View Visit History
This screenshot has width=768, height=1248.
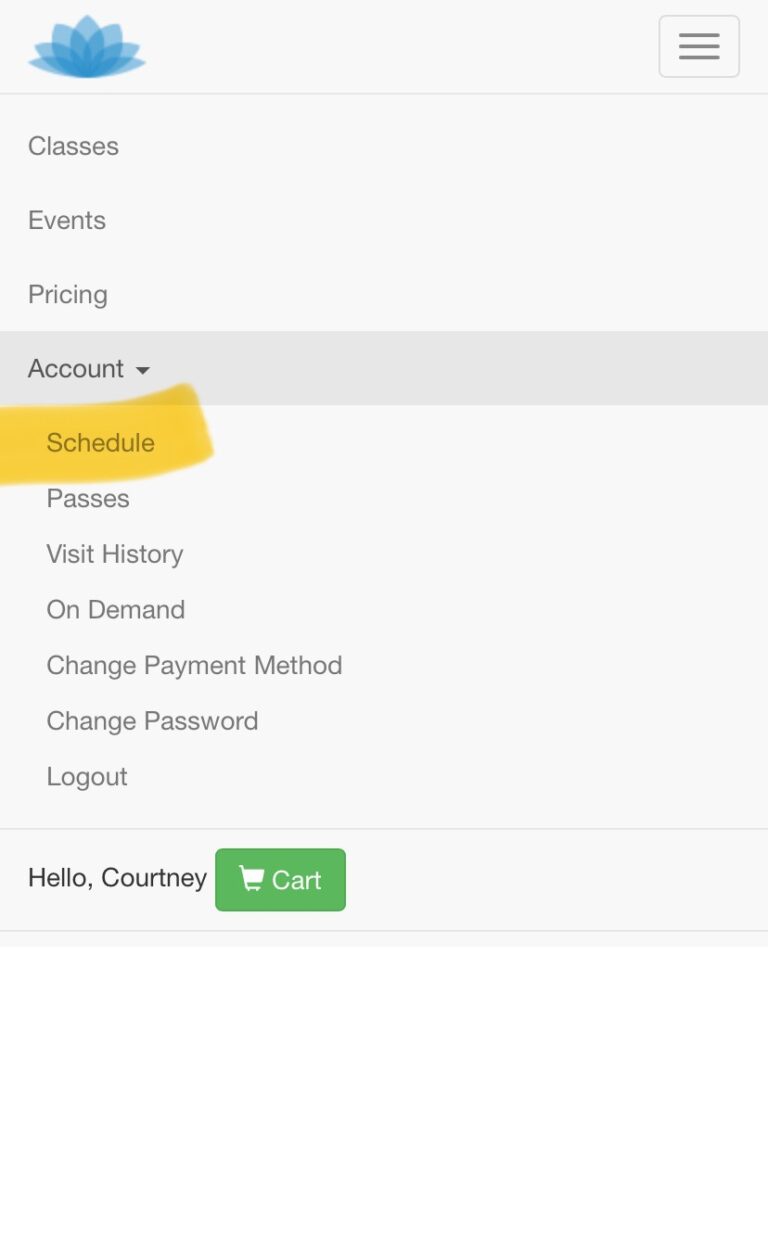(115, 554)
